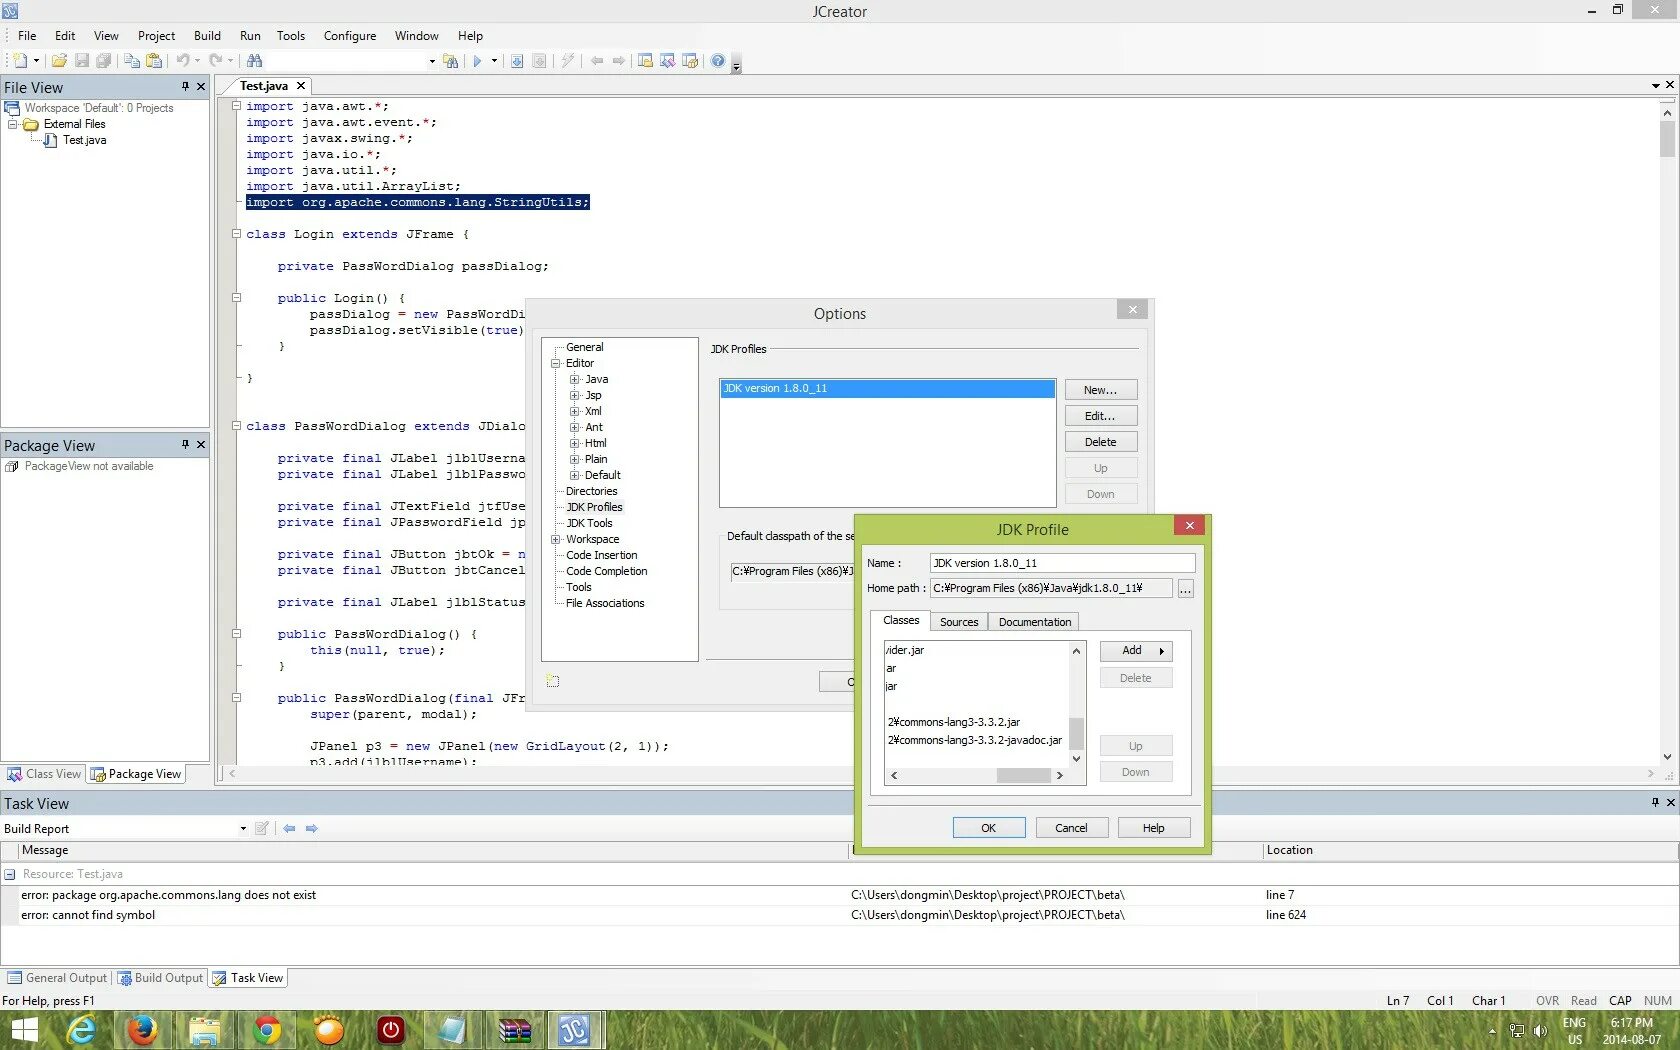This screenshot has width=1680, height=1050.
Task: Switch to the Sources tab
Action: point(959,622)
